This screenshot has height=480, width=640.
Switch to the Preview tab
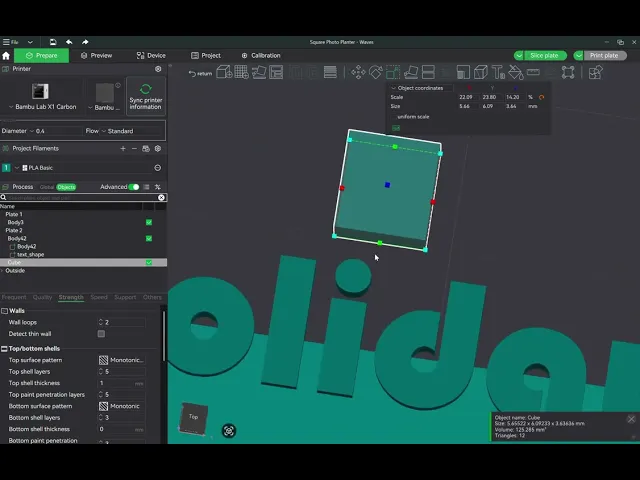pos(96,56)
